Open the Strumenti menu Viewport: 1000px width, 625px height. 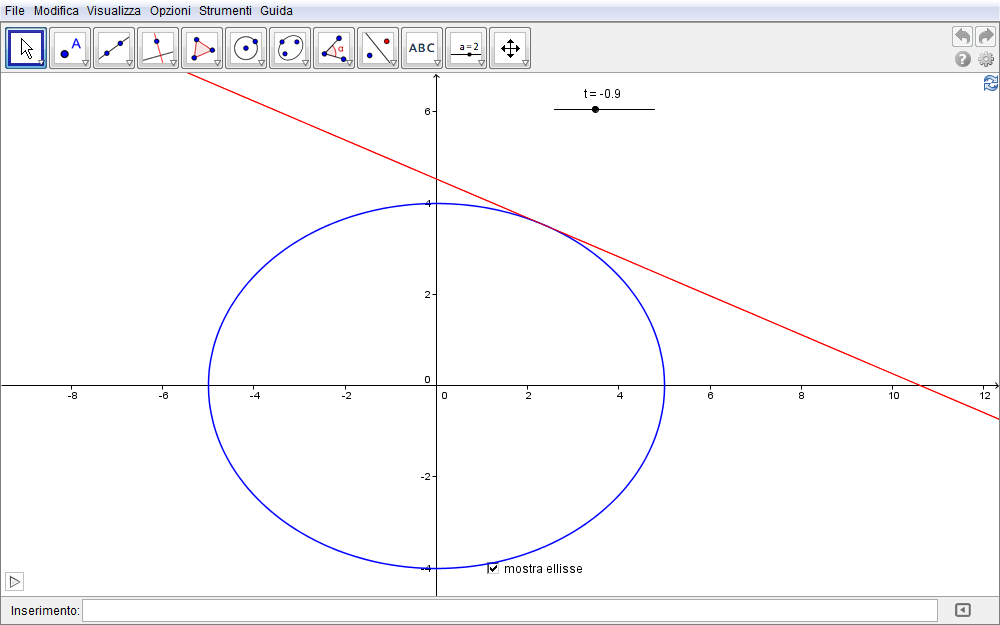225,10
